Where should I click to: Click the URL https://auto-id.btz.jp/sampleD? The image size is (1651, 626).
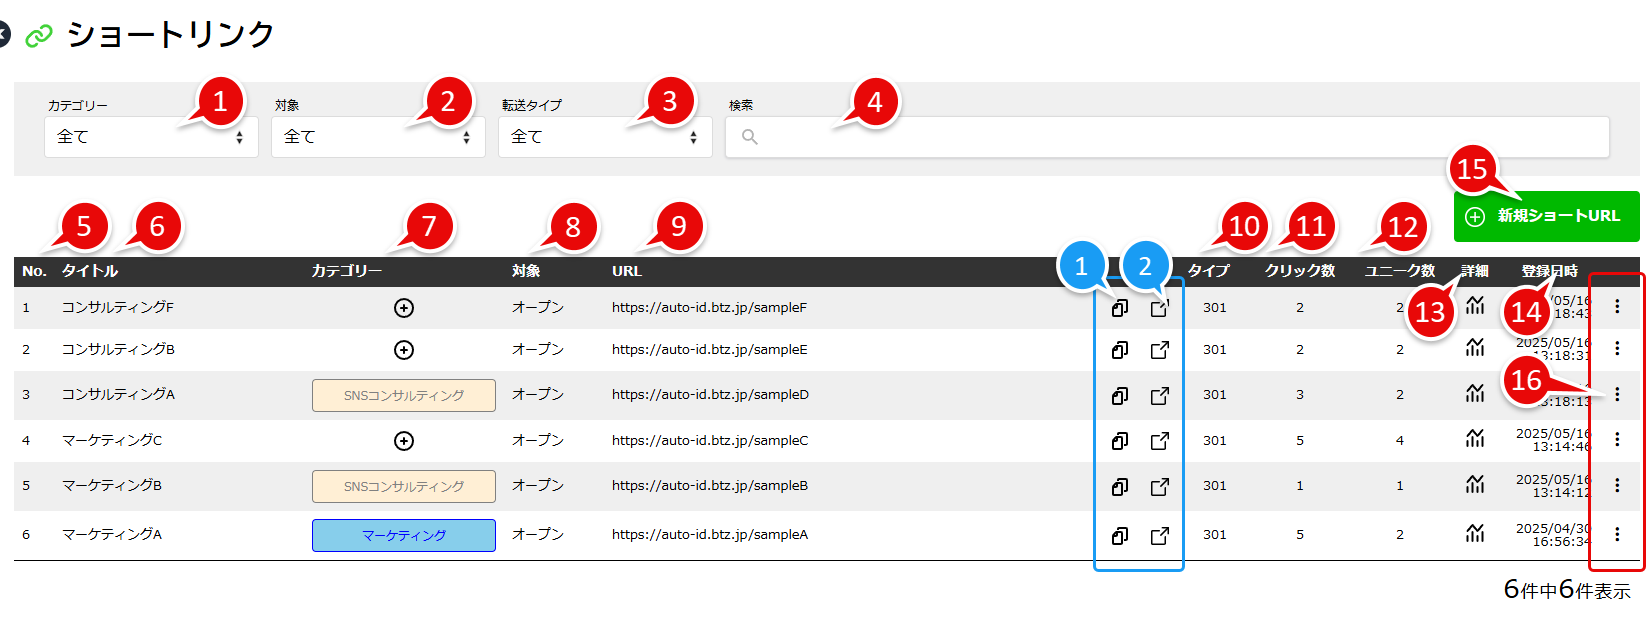point(710,394)
